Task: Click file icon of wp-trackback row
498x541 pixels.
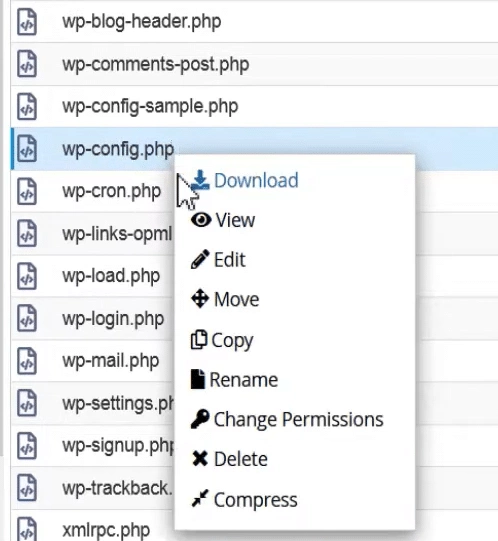Action: click(x=27, y=488)
